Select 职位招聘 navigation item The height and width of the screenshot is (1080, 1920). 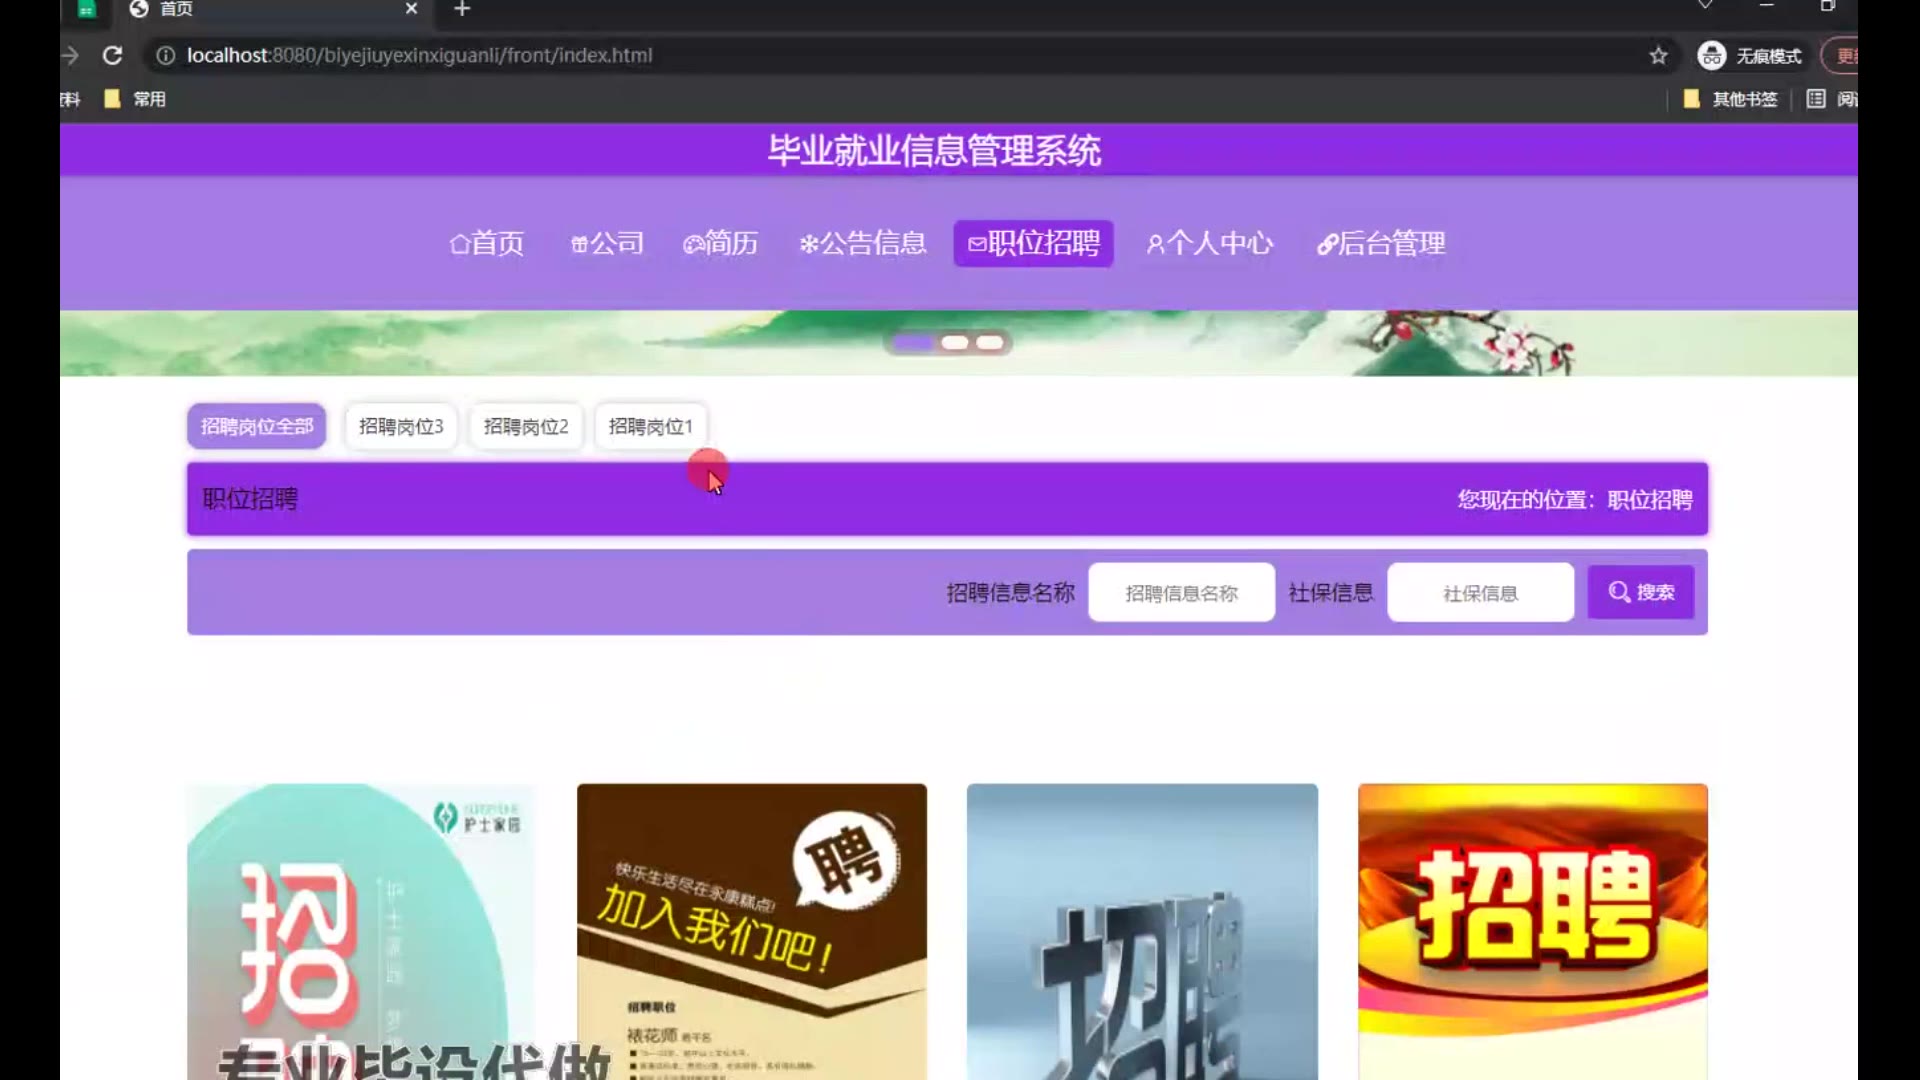point(1033,243)
